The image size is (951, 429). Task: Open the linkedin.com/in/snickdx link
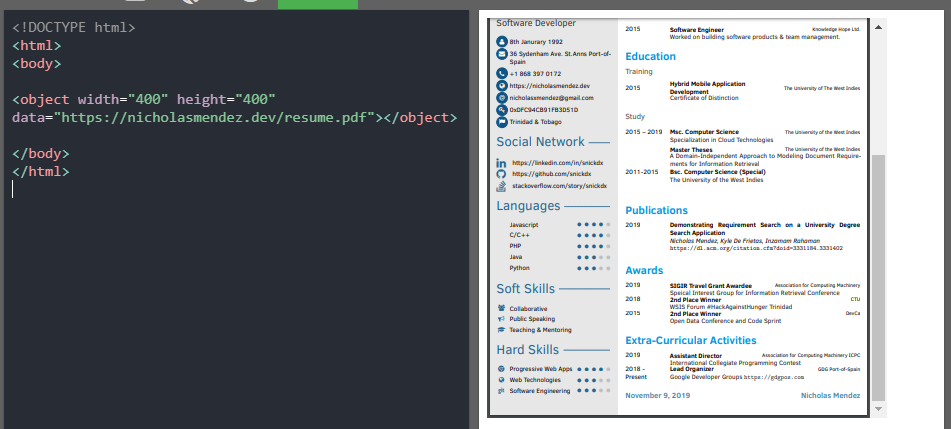tap(557, 163)
